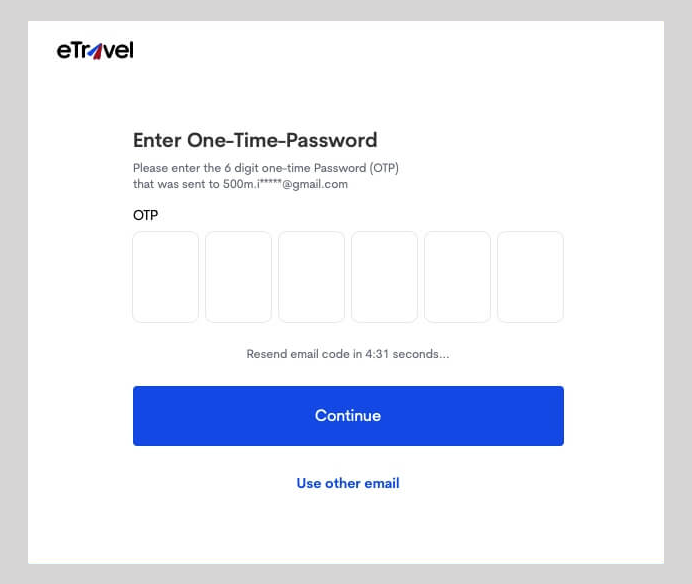Select the third OTP digit box
Screen dimensions: 692x584
tap(312, 277)
